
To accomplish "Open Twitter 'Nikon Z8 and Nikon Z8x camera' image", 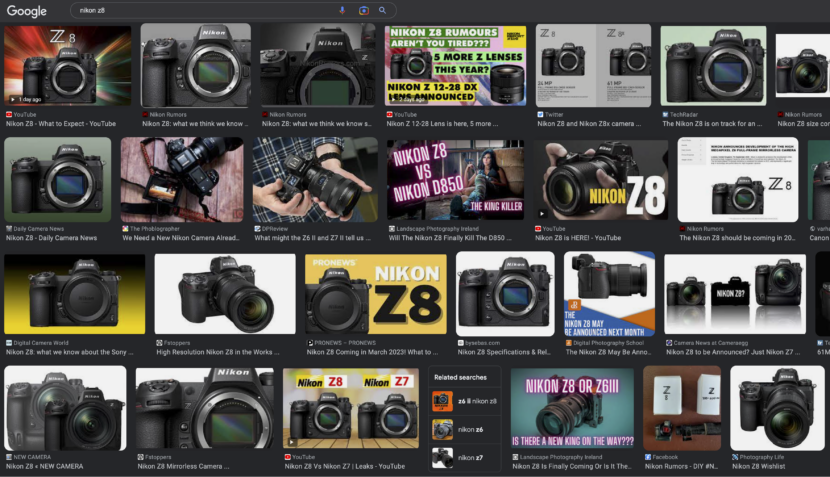I will [593, 65].
